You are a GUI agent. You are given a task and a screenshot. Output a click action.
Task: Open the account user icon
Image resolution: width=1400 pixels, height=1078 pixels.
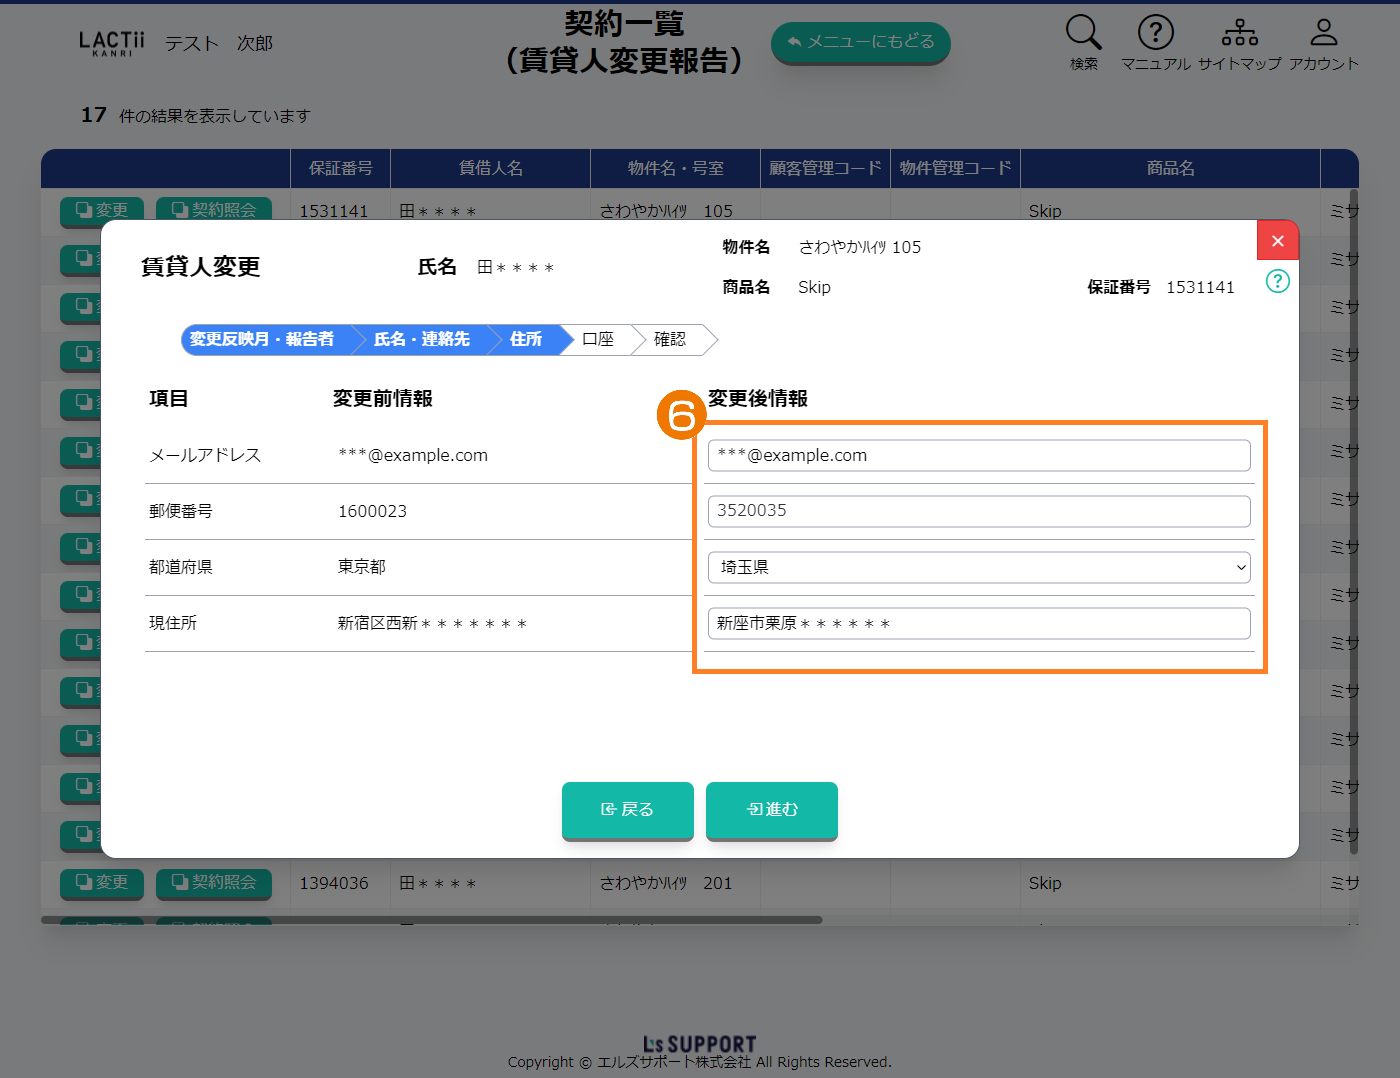pyautogui.click(x=1323, y=33)
